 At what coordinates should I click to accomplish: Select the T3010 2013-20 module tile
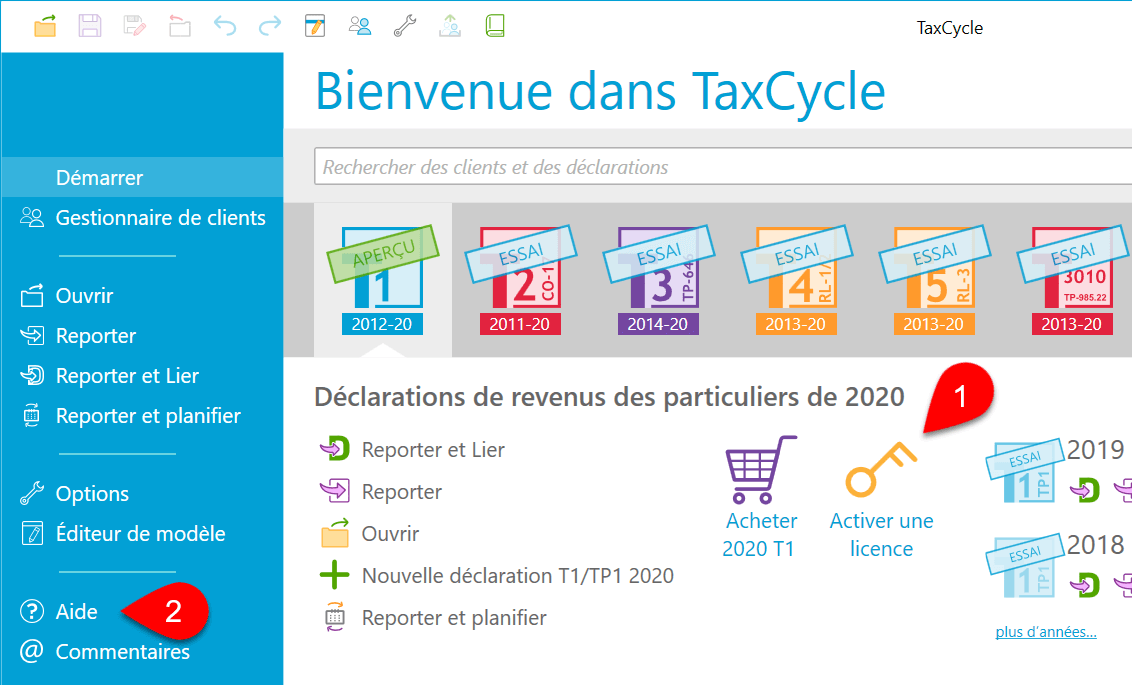[1072, 280]
